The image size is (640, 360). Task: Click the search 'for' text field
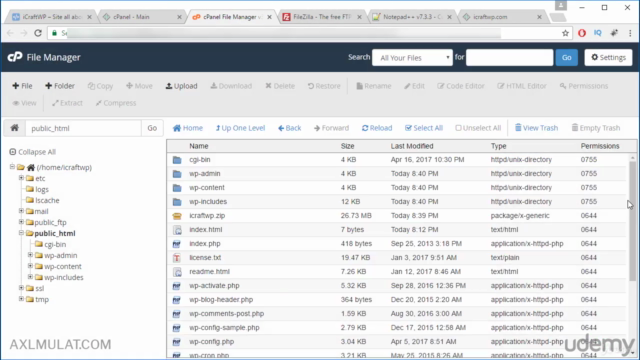509,58
